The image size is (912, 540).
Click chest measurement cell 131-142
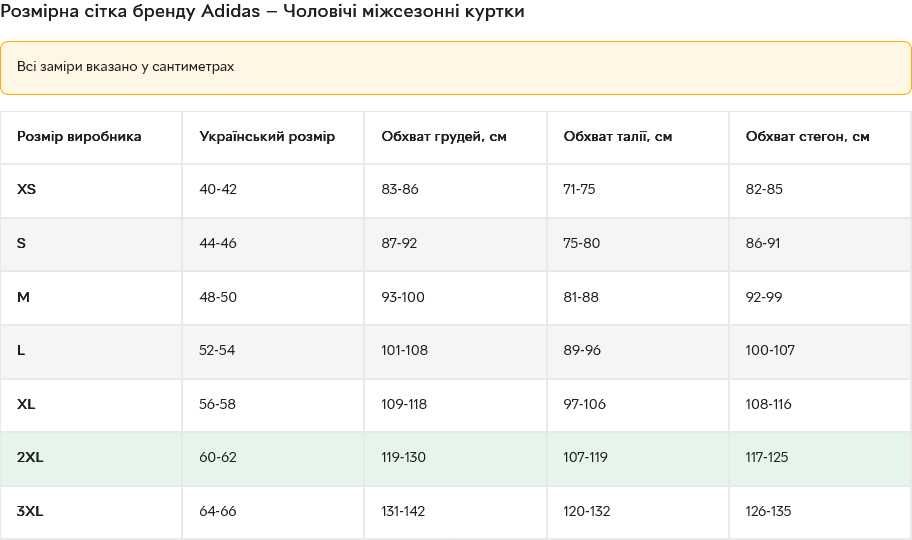pos(403,511)
